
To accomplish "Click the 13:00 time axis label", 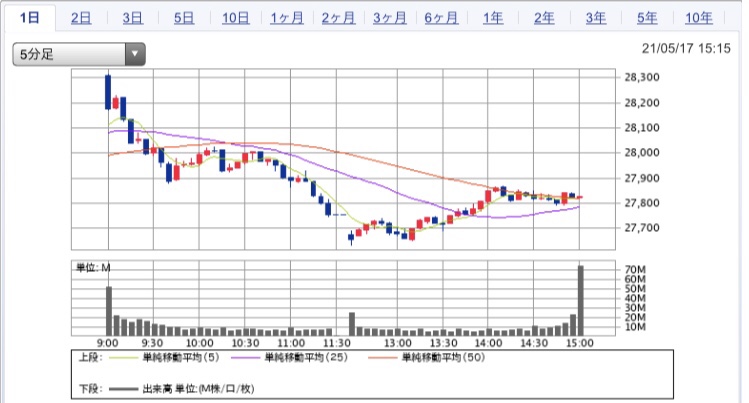I will pos(398,343).
